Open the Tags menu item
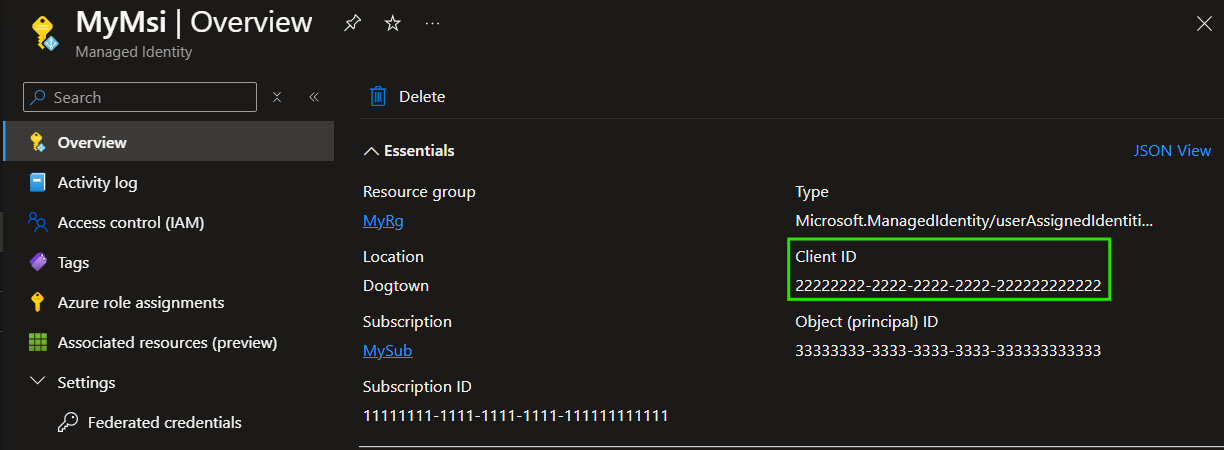 pos(169,262)
